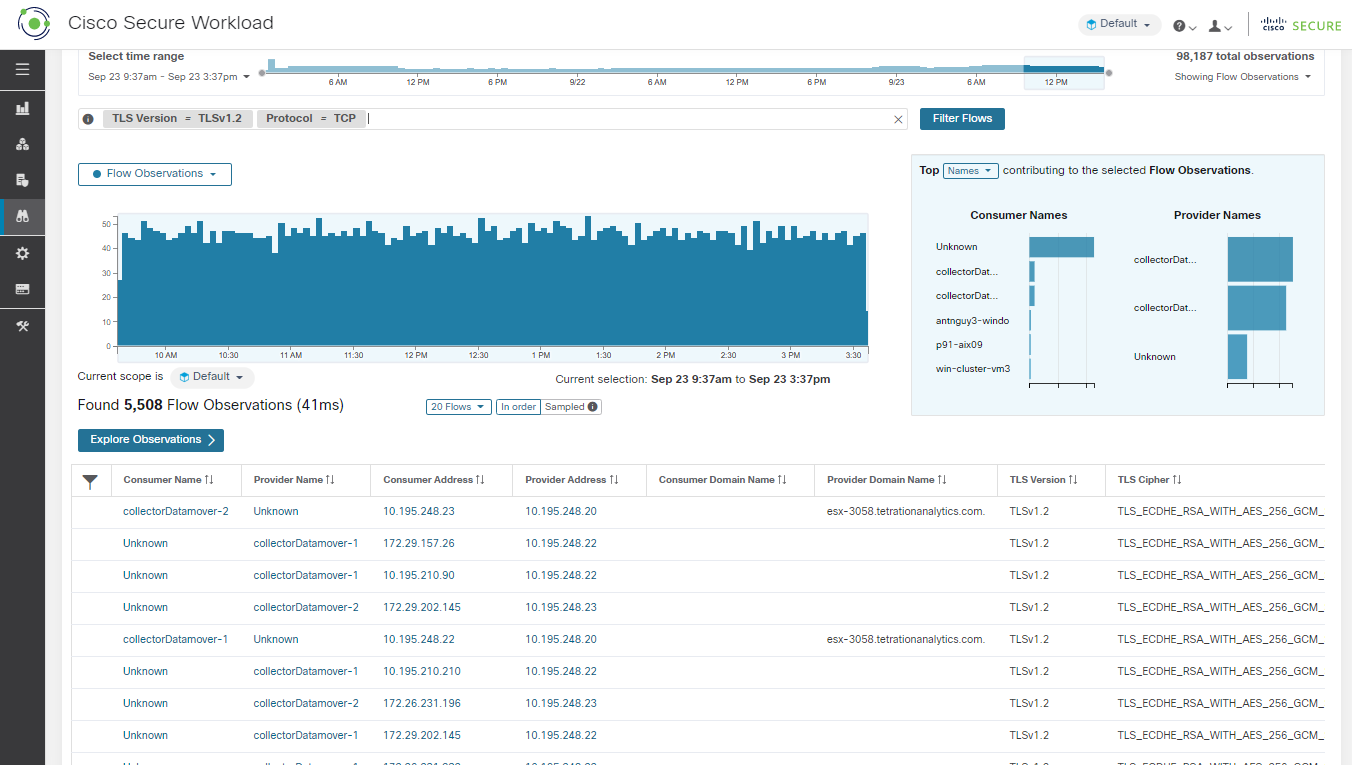Open the user profile menu
1352x765 pixels.
pyautogui.click(x=1220, y=26)
